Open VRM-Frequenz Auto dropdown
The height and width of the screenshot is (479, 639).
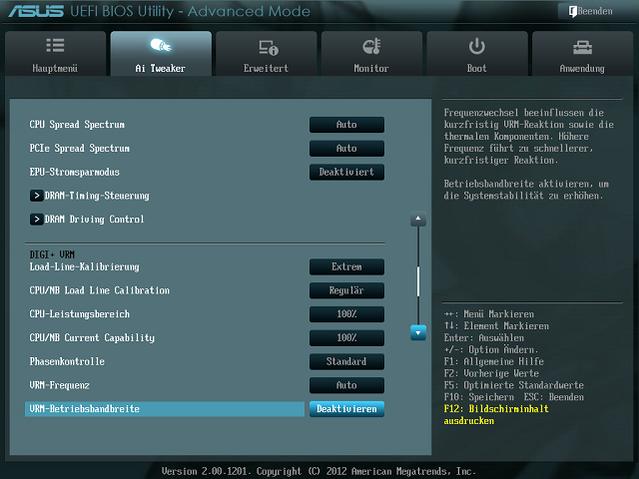pos(347,385)
